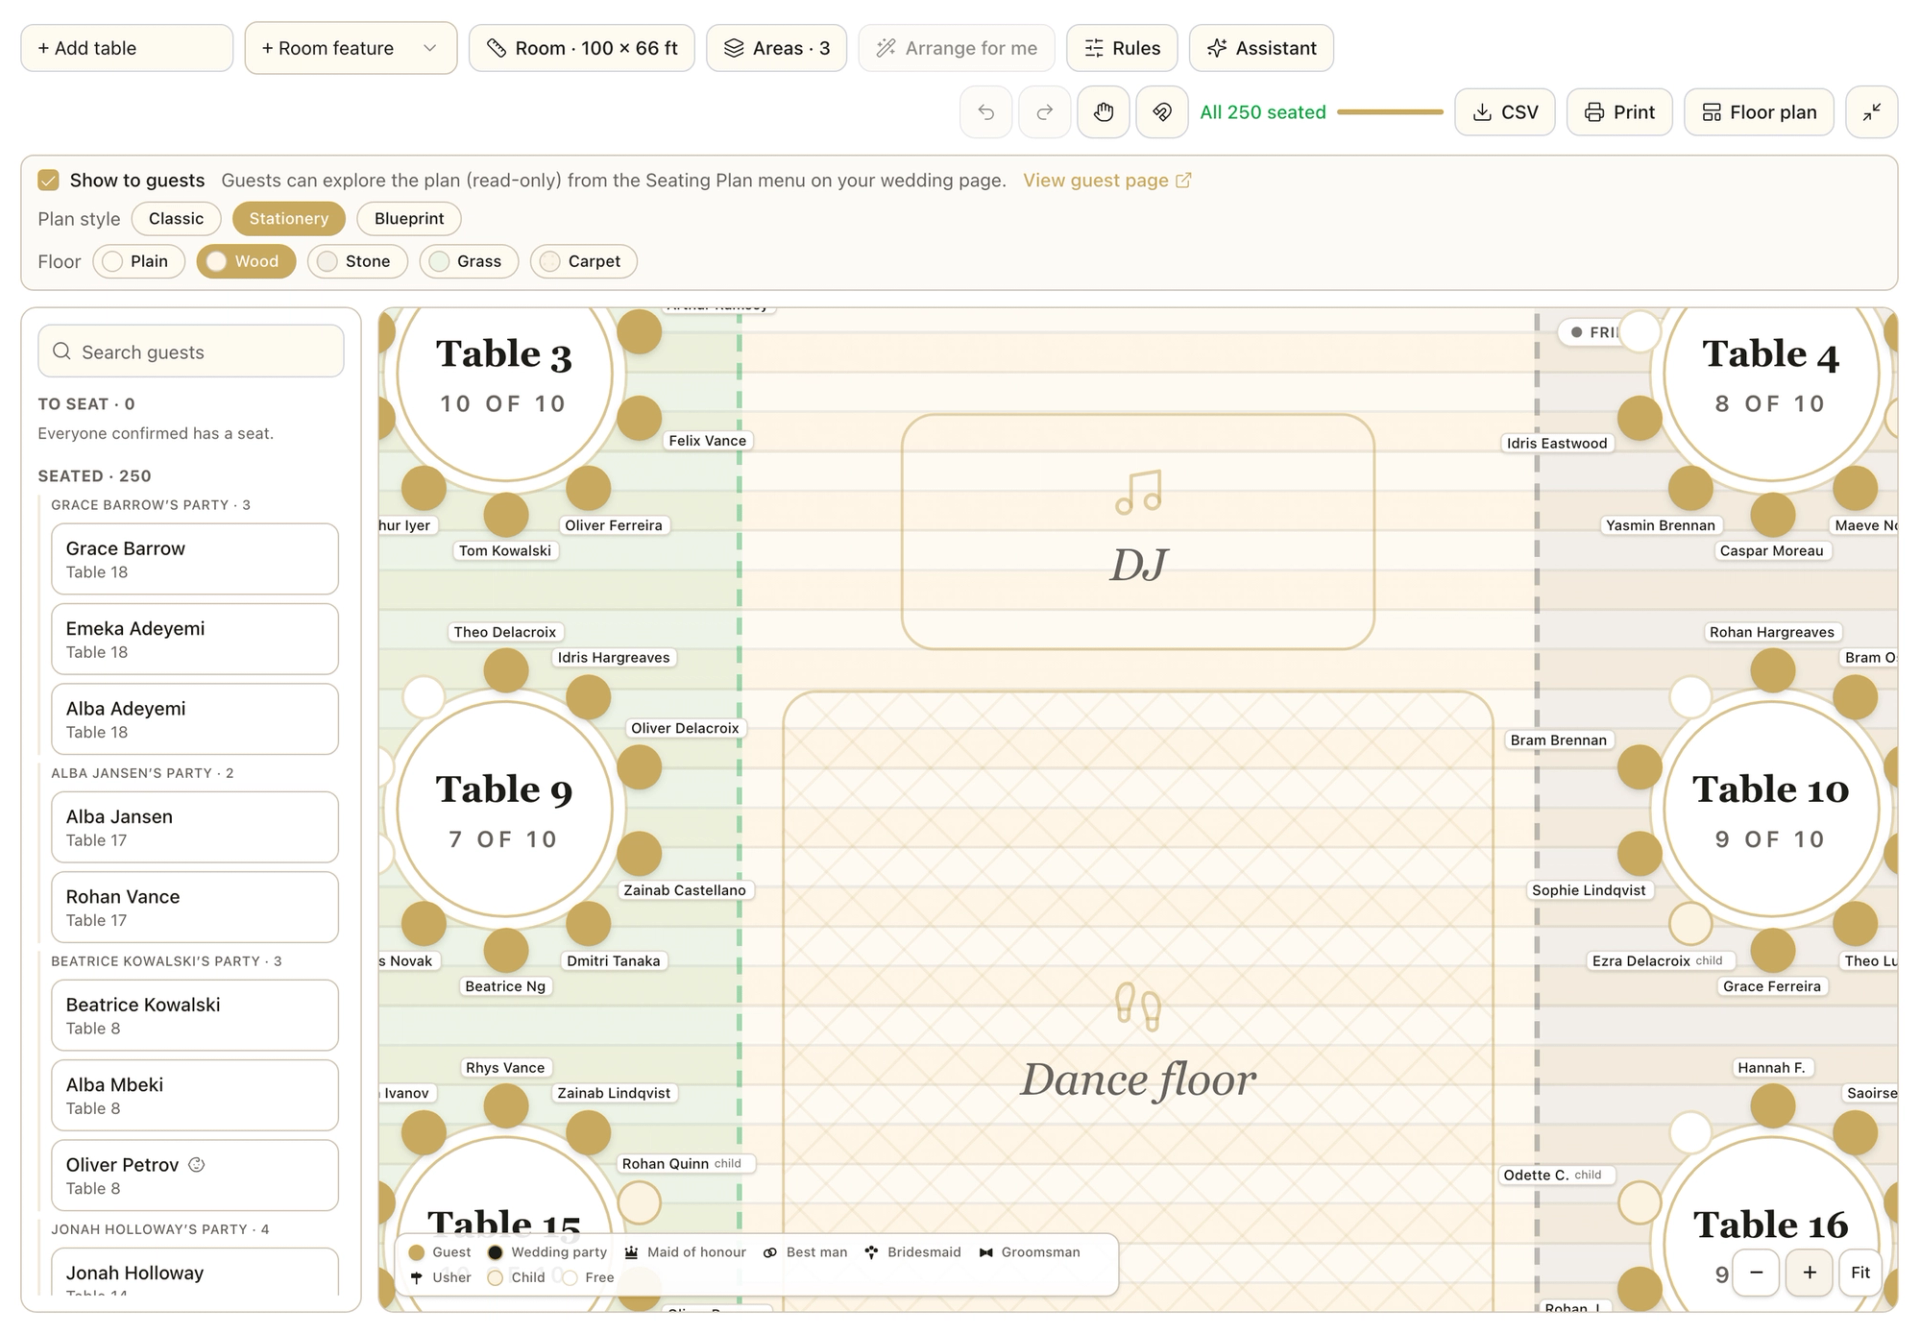This screenshot has height=1334, width=1920.
Task: Select the Blueprint plan style
Action: (409, 218)
